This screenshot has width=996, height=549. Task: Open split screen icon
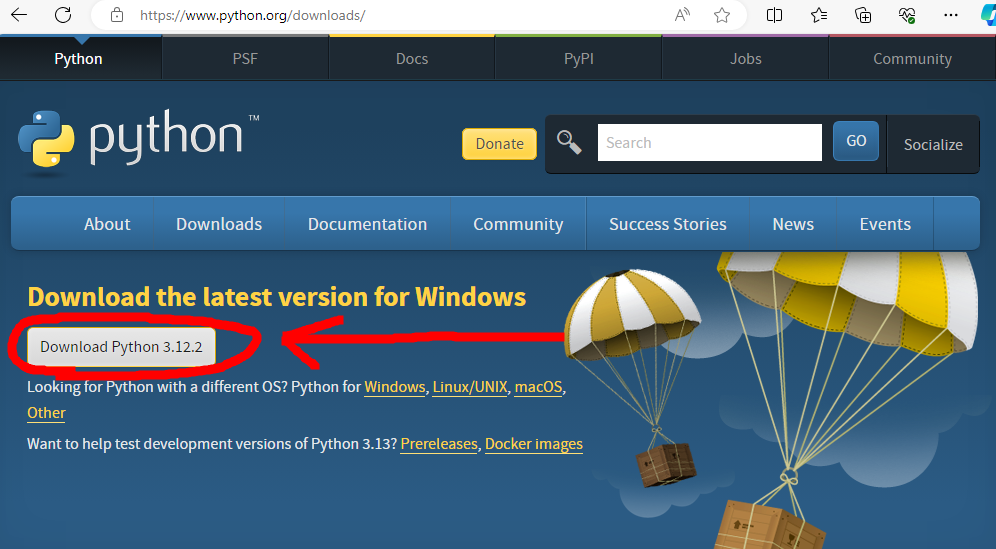pyautogui.click(x=774, y=15)
